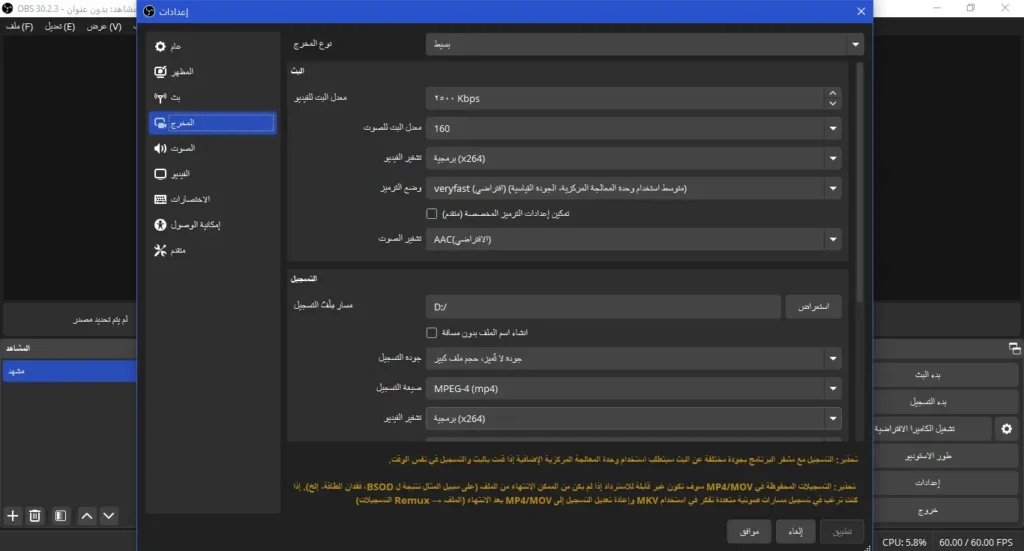Decrease video bitrate with down stepper arrow
Viewport: 1024px width, 551px height.
(833, 103)
